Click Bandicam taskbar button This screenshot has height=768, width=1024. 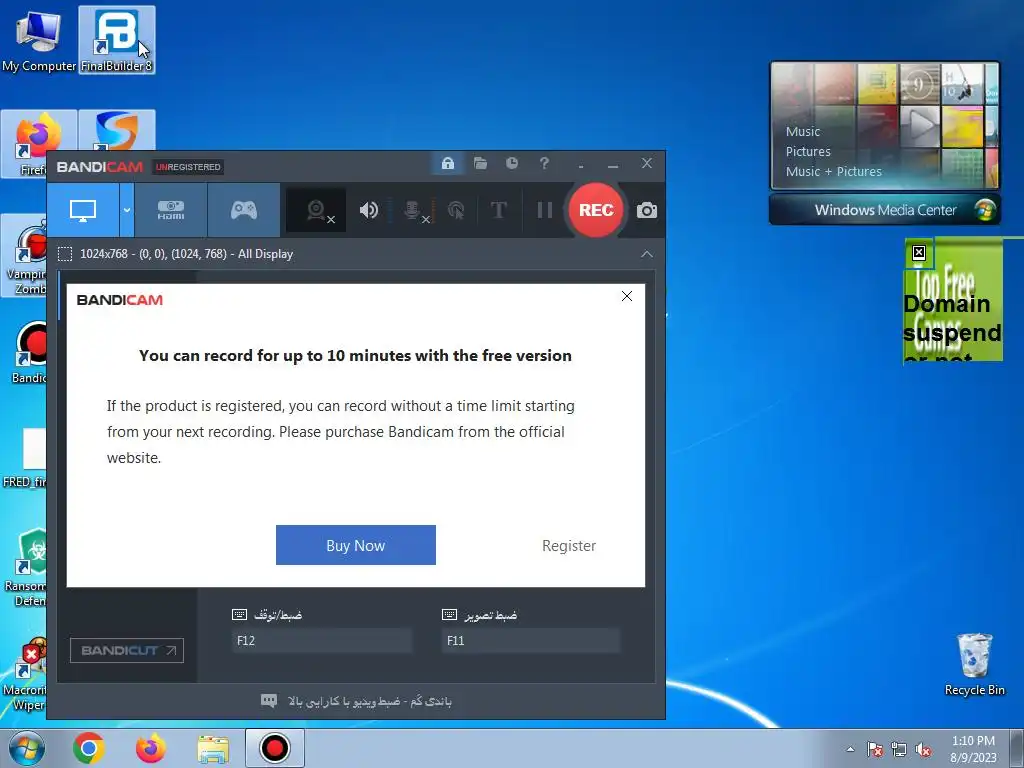point(275,748)
